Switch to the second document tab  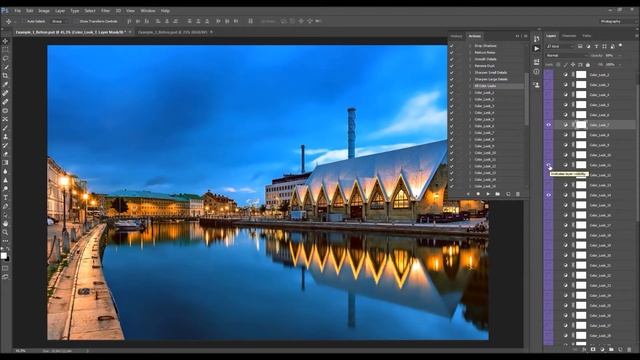pos(174,32)
